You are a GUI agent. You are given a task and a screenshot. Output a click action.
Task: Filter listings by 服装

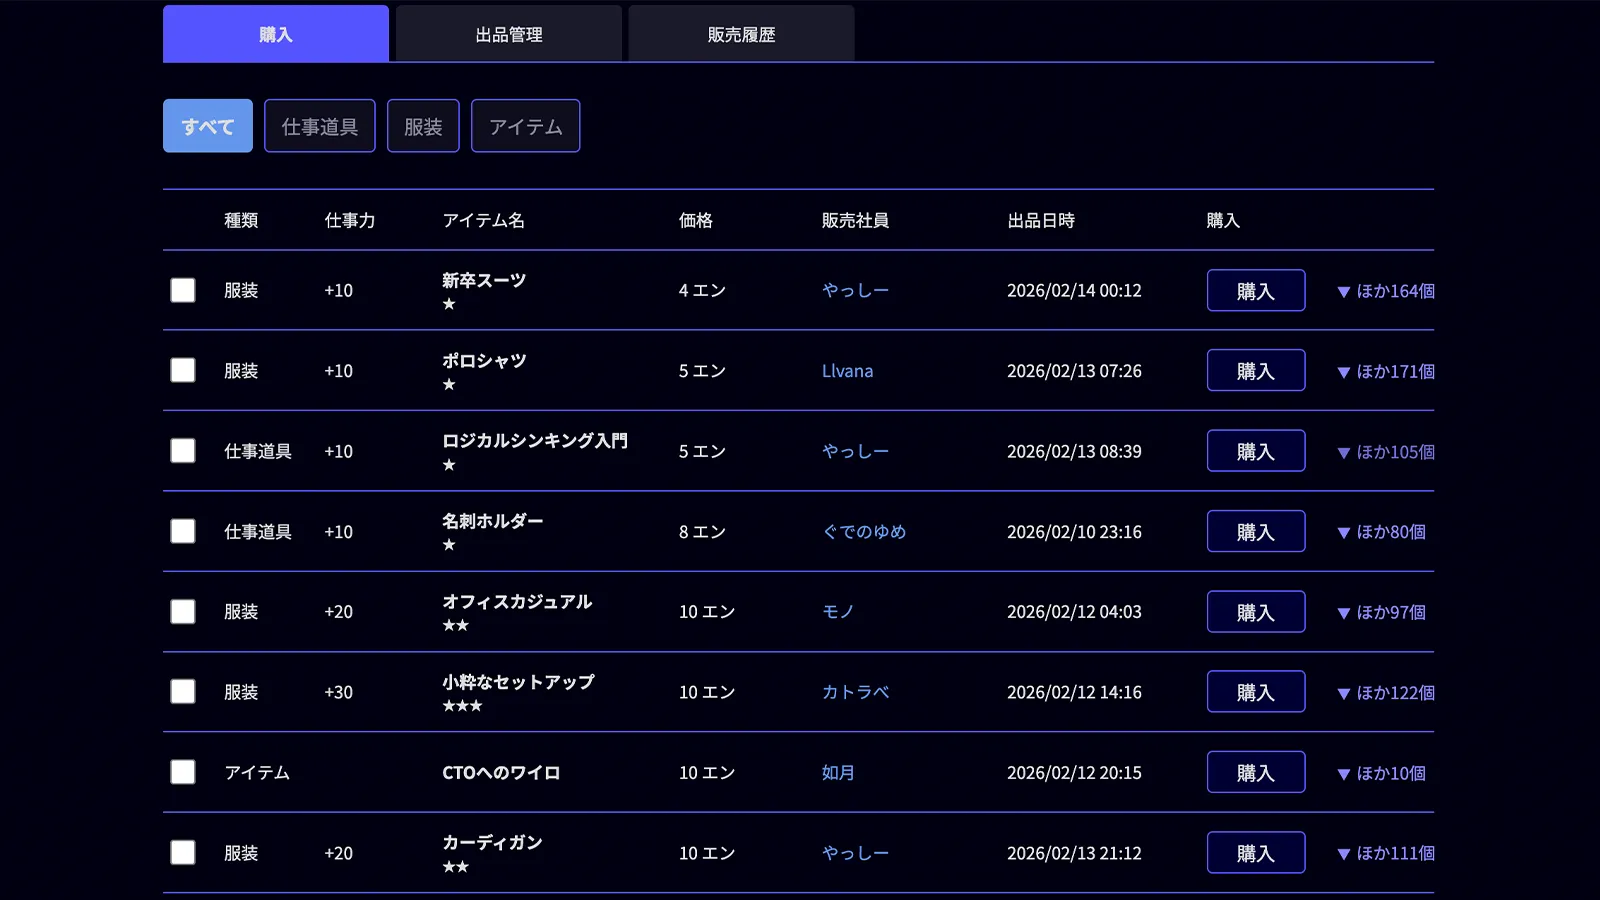coord(422,125)
